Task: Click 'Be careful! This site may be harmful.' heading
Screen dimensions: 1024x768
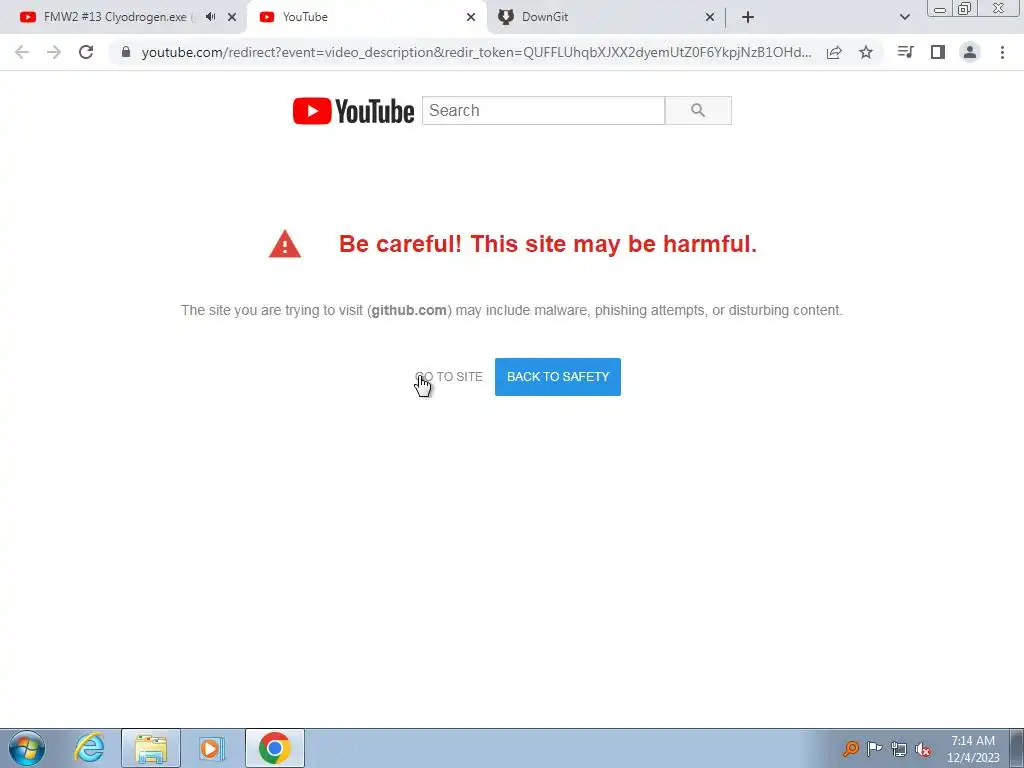Action: [548, 244]
